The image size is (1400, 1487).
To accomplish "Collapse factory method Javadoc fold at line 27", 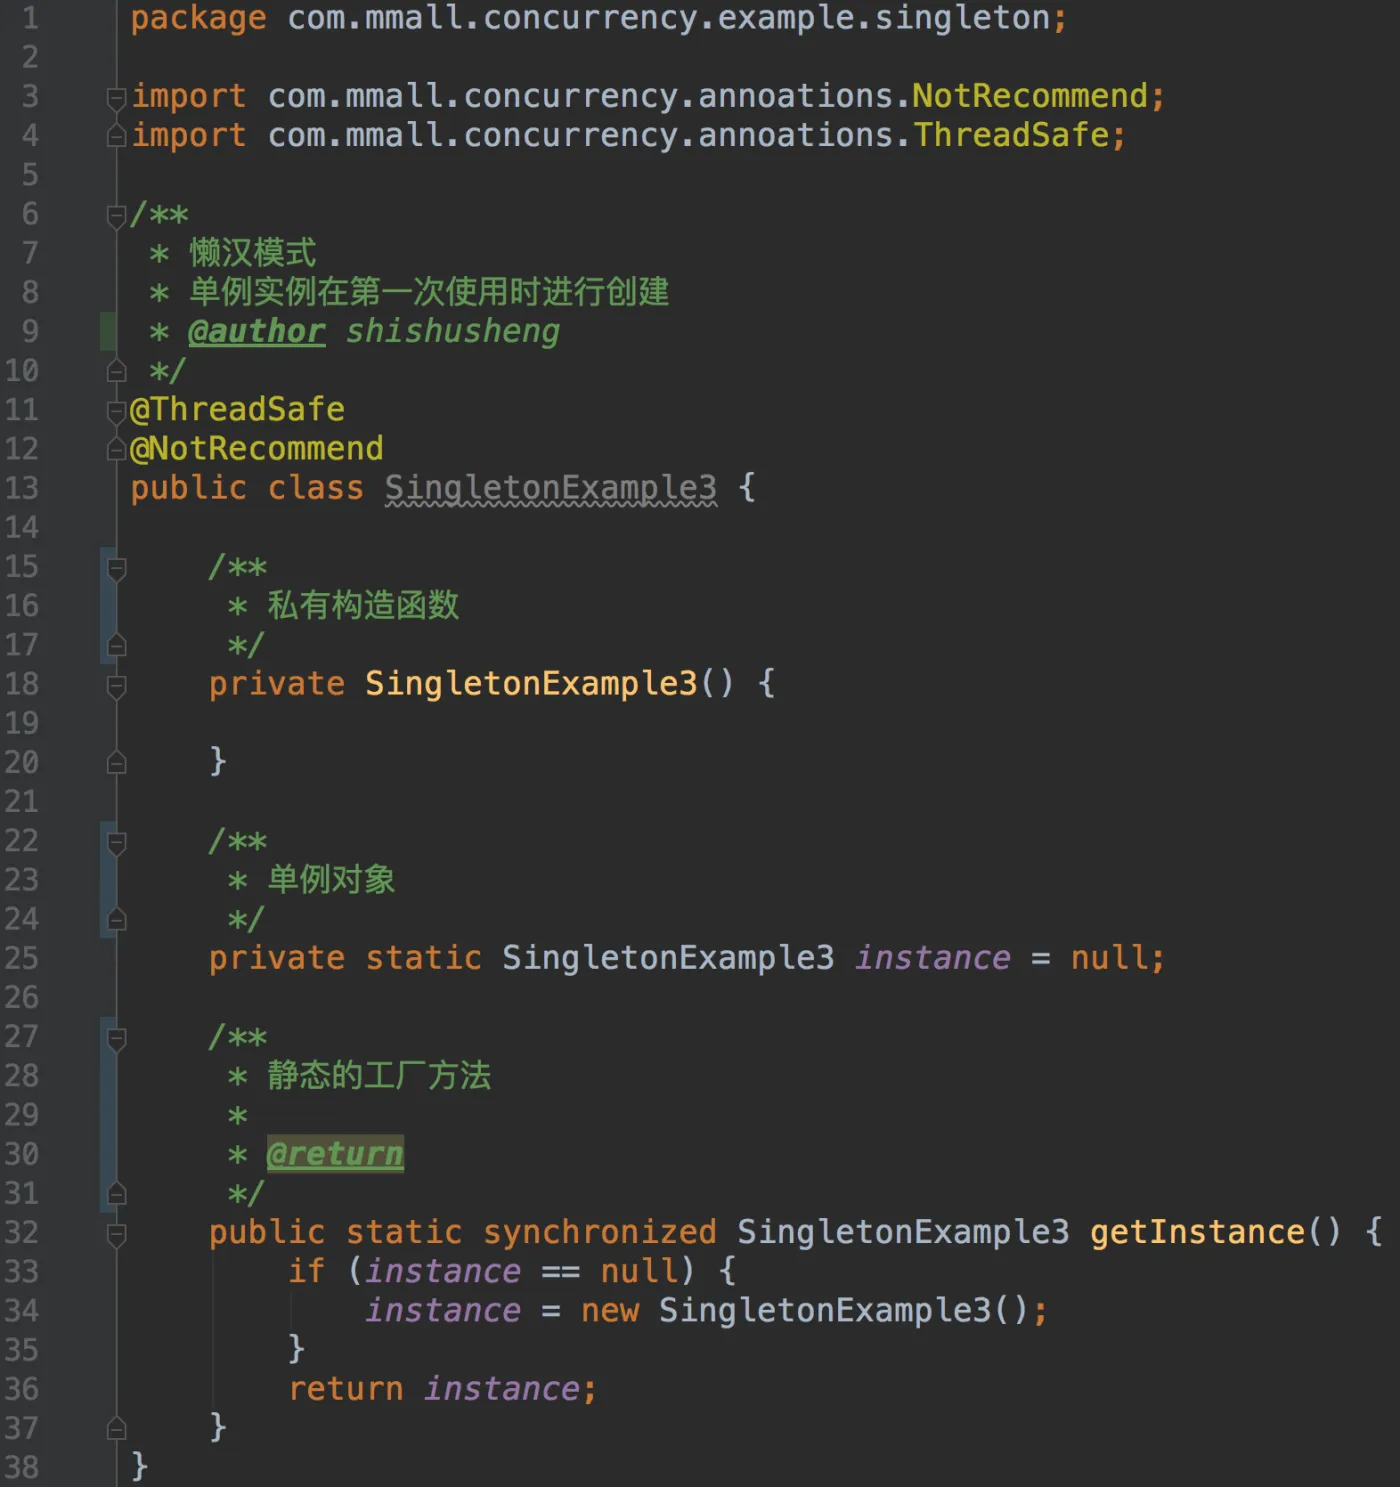I will (116, 1038).
